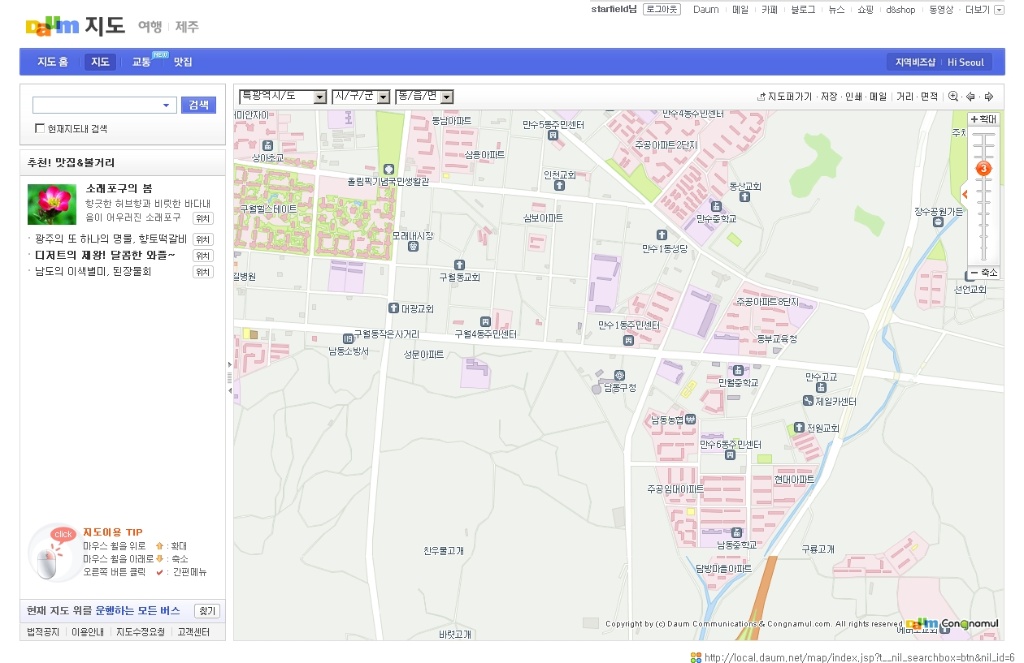The height and width of the screenshot is (663, 1024).
Task: Click 위치 button for 향토떡갈비 item
Action: 203,239
